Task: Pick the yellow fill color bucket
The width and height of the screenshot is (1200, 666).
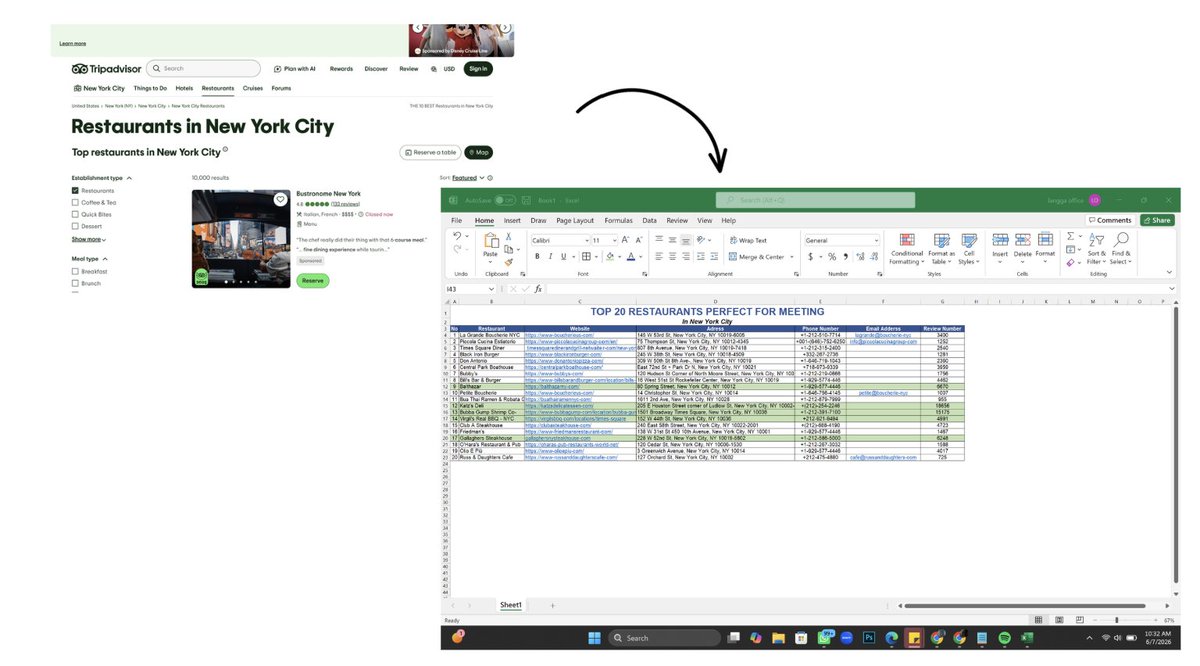Action: click(x=610, y=257)
